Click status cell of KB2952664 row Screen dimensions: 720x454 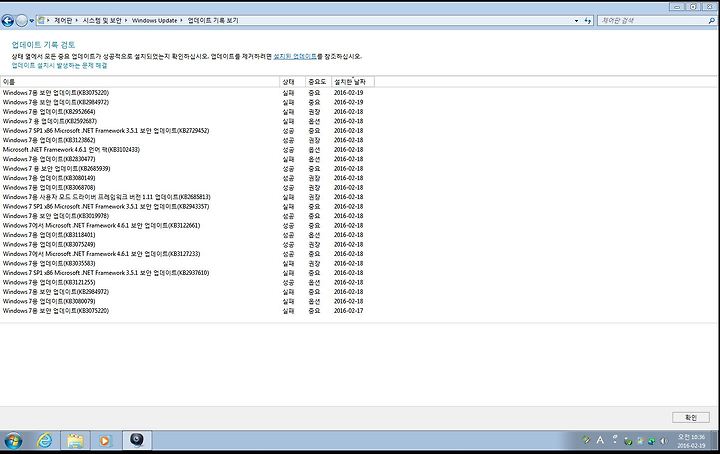pyautogui.click(x=288, y=112)
